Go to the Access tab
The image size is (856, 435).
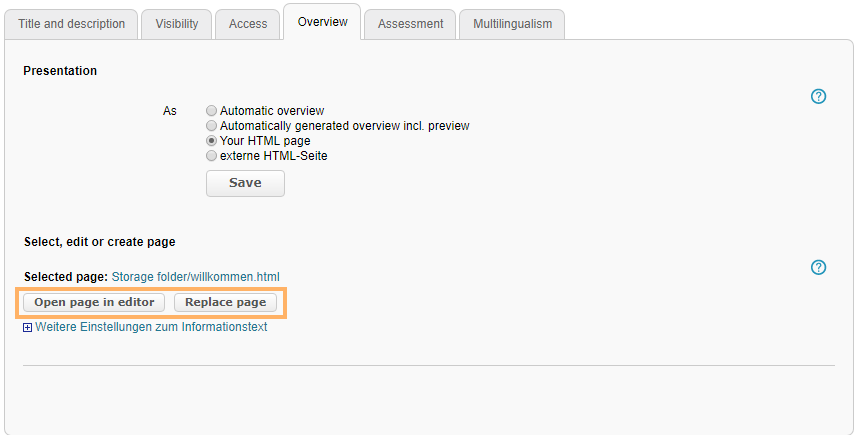(x=248, y=24)
